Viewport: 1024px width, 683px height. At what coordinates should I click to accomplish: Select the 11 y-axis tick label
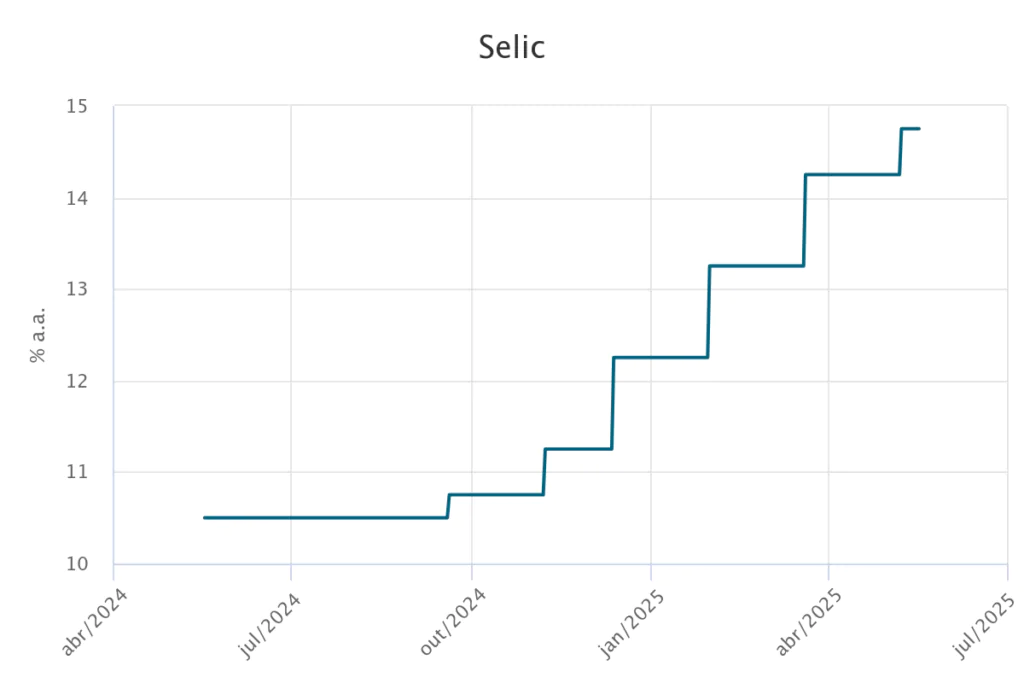pyautogui.click(x=78, y=472)
